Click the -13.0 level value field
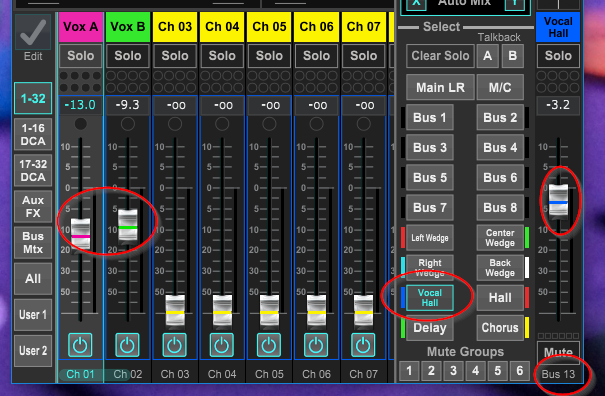Viewport: 605px width, 396px height. click(80, 105)
